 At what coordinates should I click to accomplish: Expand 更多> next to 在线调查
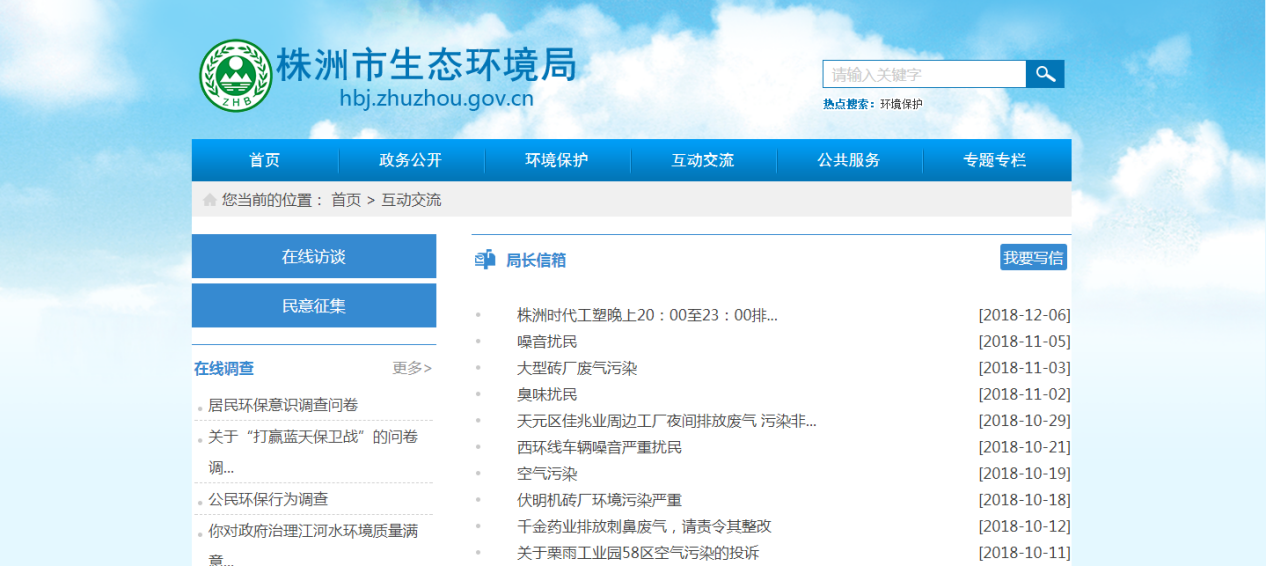coord(412,368)
